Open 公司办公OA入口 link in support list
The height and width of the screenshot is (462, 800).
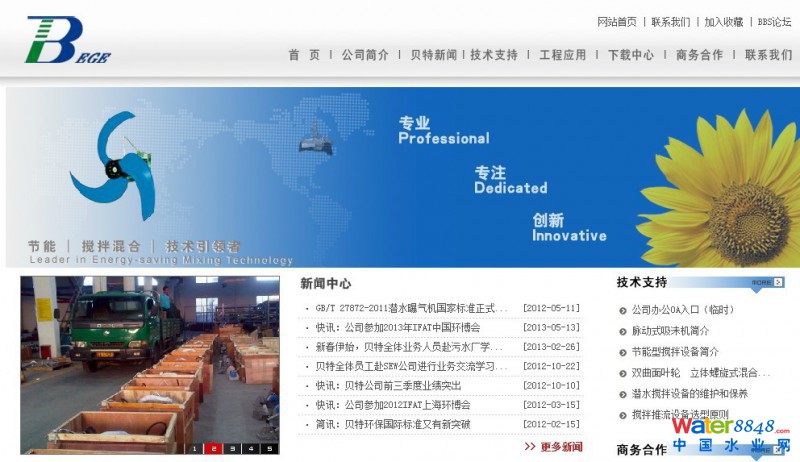click(x=683, y=310)
